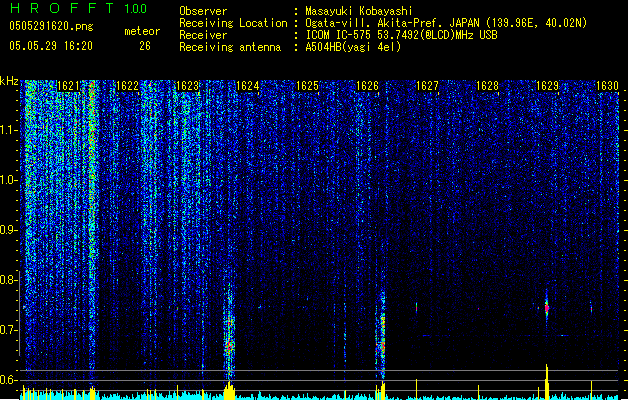Viewport: 629px width, 400px height.
Task: Click the 1.0 kHz frequency tick label
Action: pos(9,180)
